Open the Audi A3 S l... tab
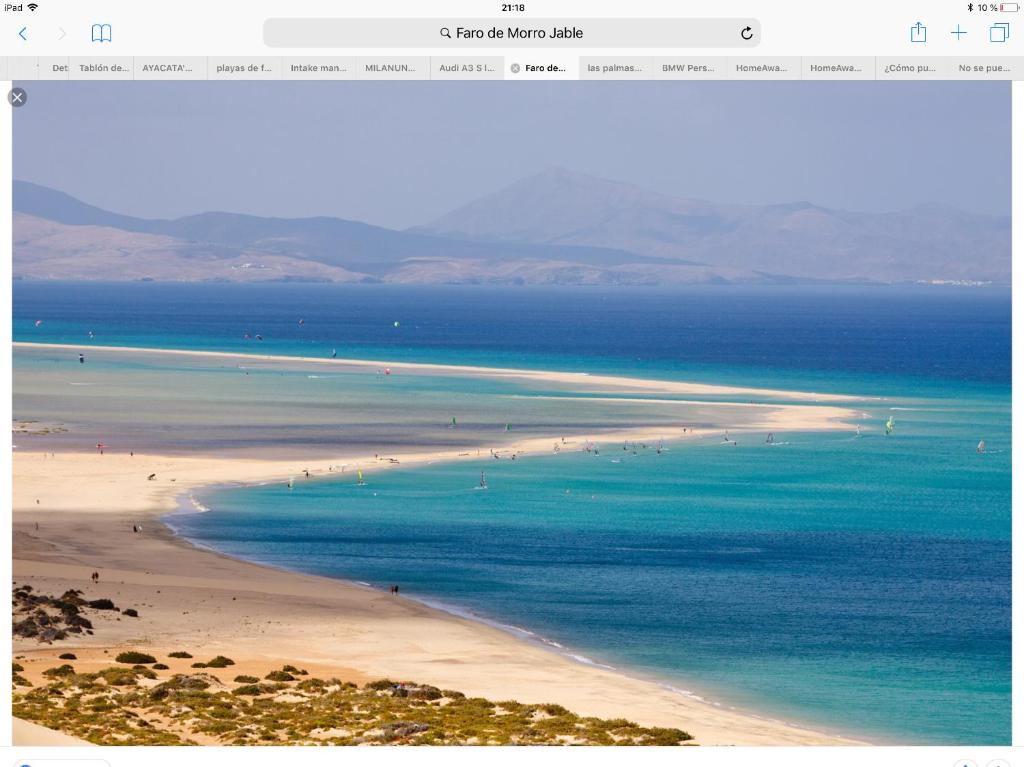The height and width of the screenshot is (767, 1024). pyautogui.click(x=467, y=68)
